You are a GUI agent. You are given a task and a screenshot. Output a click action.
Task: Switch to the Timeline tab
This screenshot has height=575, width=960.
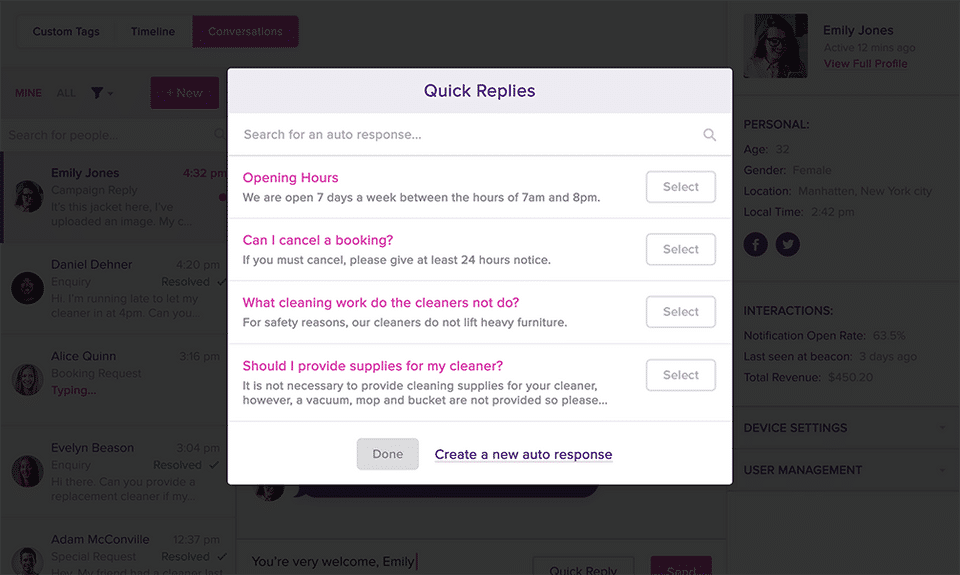152,32
